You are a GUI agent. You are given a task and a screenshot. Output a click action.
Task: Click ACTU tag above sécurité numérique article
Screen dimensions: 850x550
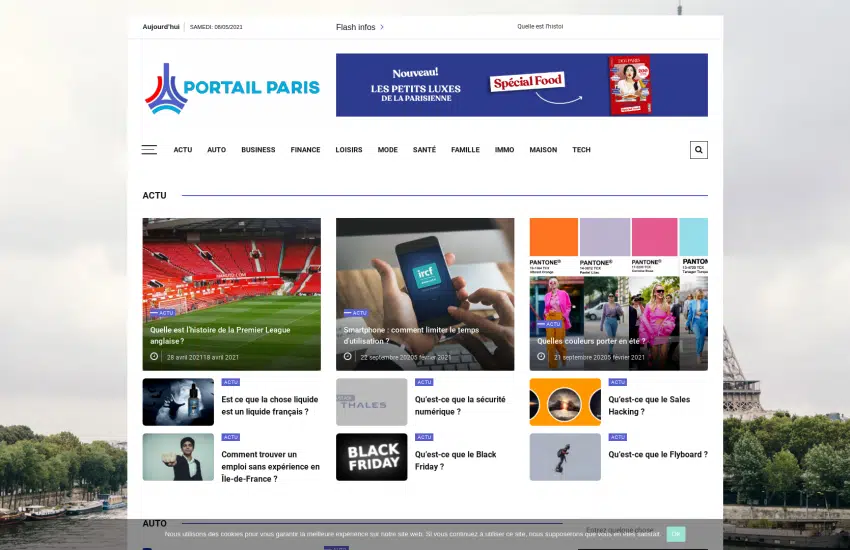click(424, 382)
